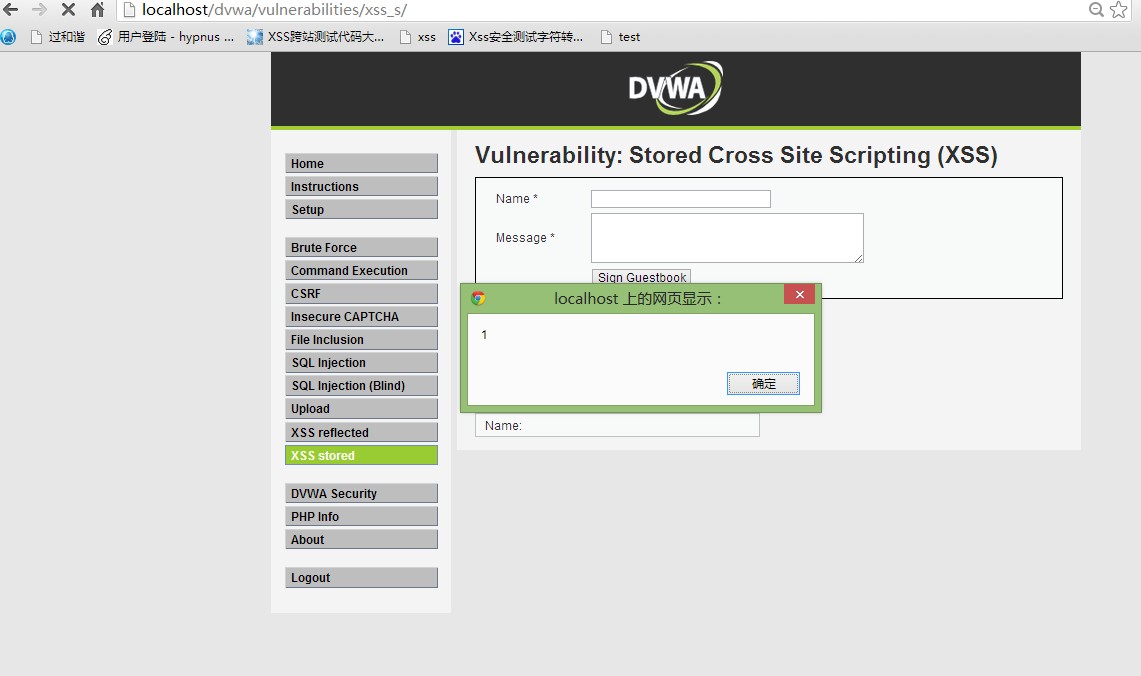The width and height of the screenshot is (1141, 676).
Task: Open SQL Injection (Blind) page
Action: point(361,386)
